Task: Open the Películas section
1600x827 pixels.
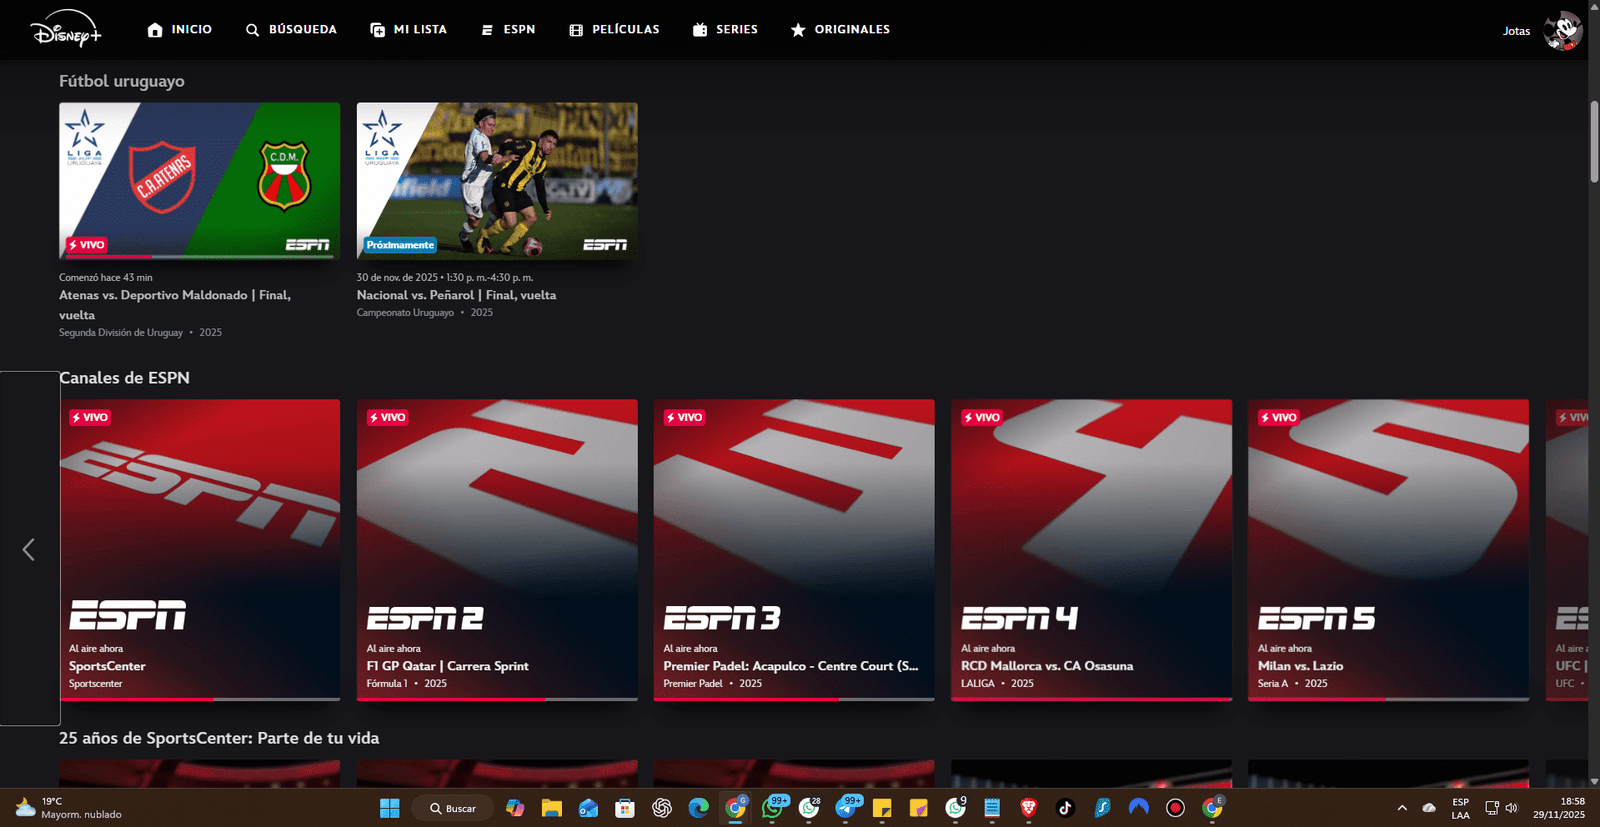Action: tap(614, 30)
